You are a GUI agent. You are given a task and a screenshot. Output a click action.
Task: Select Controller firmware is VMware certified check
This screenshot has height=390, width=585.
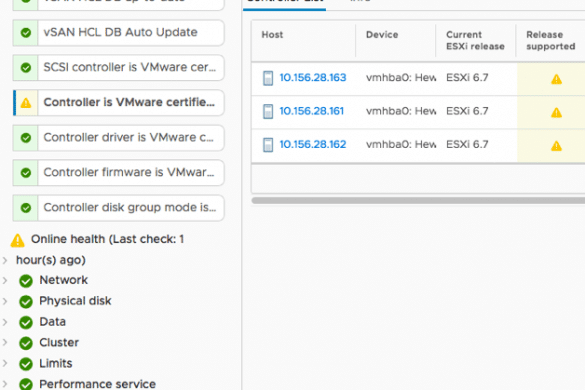[119, 173]
